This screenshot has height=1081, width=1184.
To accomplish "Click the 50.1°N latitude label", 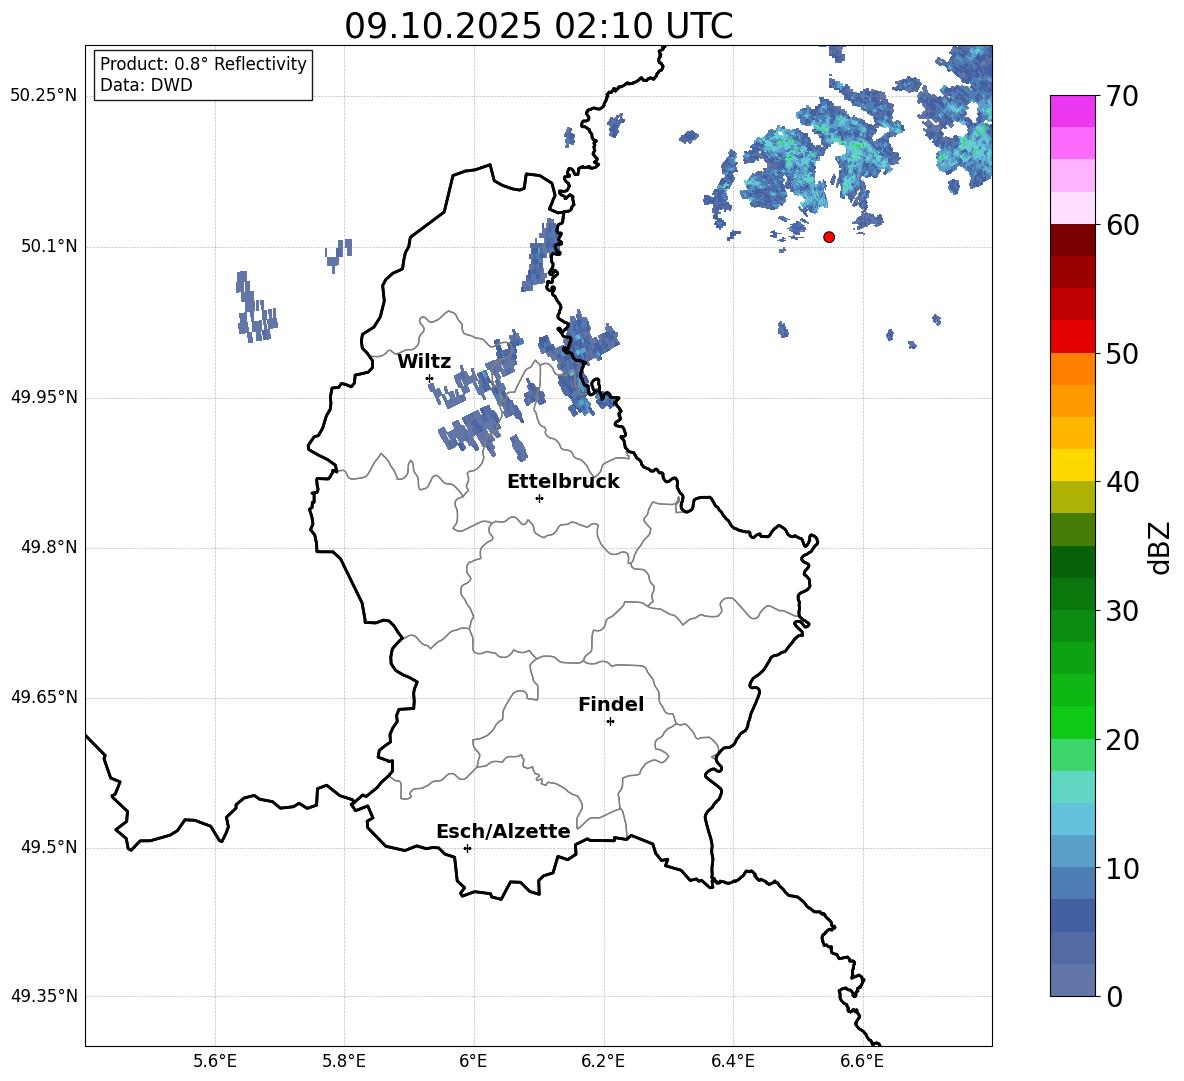I will coord(49,247).
